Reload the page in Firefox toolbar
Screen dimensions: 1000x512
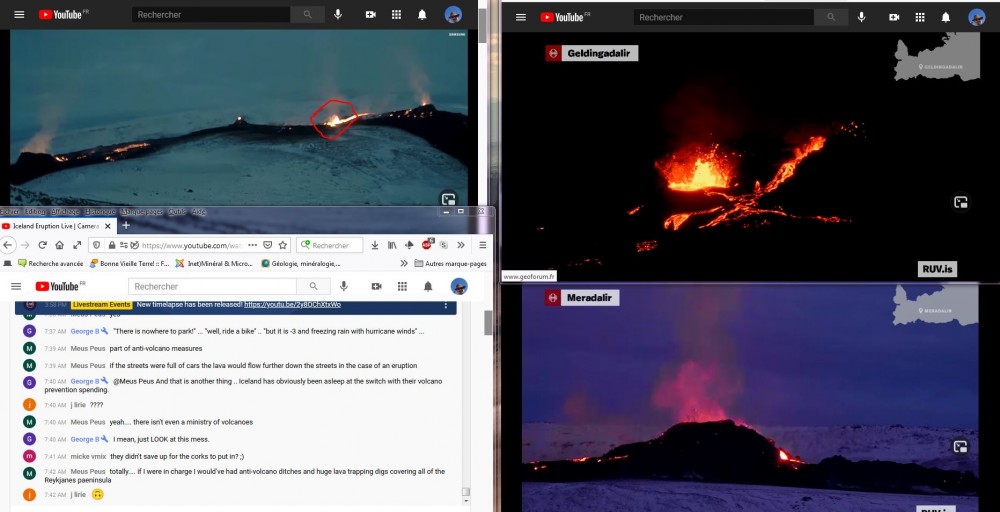[42, 245]
